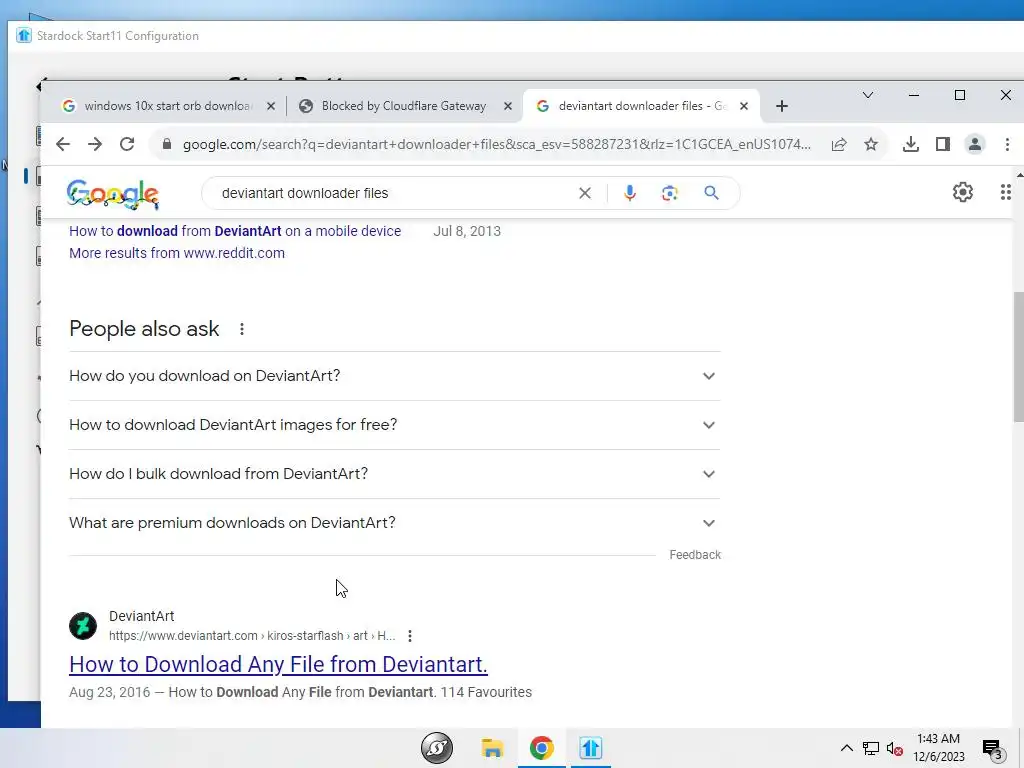Open Google quick settings gear
The image size is (1024, 768).
coord(963,192)
